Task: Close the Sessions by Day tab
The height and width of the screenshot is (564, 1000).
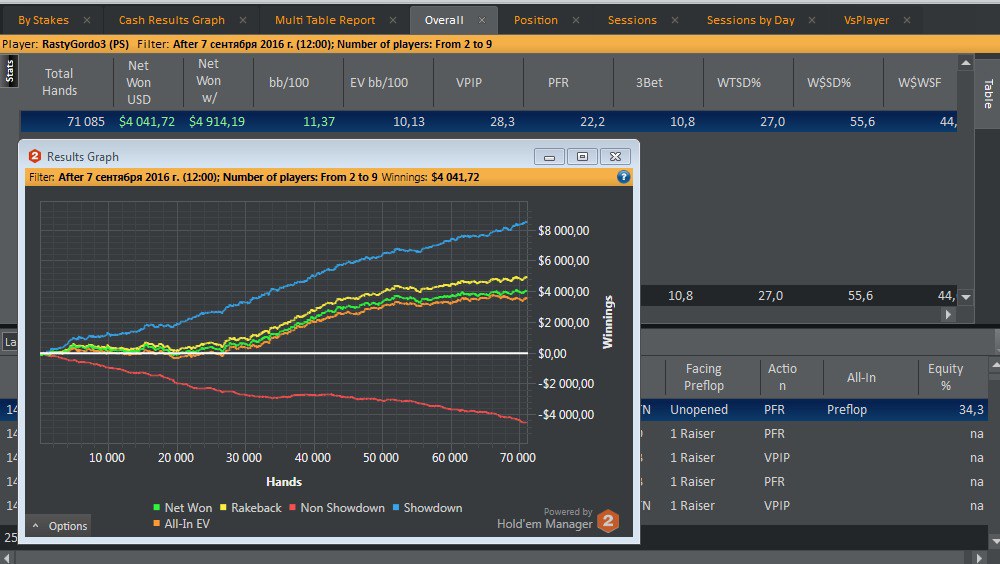Action: (x=812, y=20)
